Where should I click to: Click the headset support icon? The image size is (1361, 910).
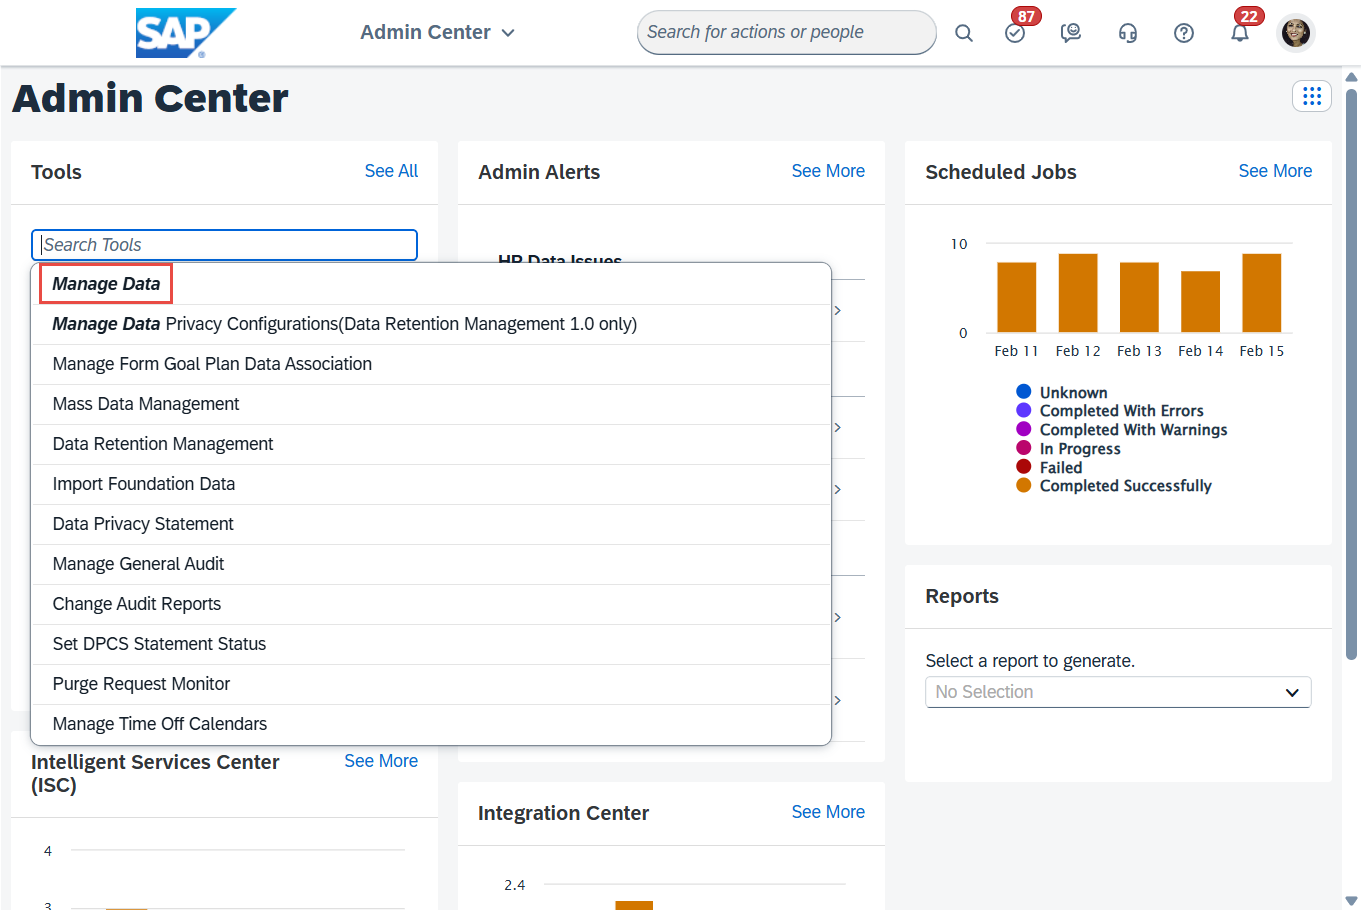pos(1127,33)
